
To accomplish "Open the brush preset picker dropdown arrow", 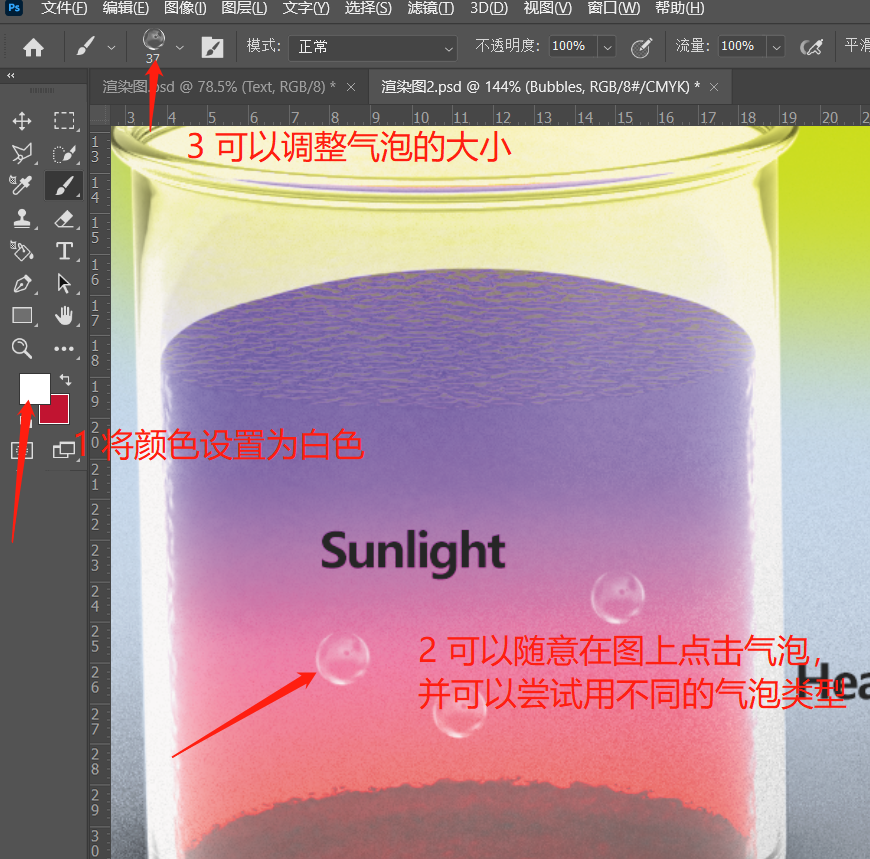I will click(x=179, y=48).
